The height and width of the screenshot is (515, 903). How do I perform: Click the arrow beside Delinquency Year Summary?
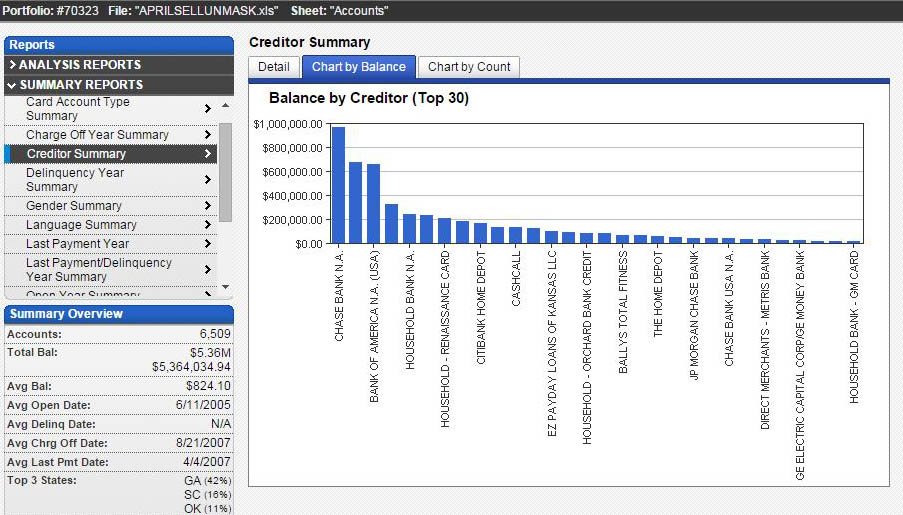207,180
